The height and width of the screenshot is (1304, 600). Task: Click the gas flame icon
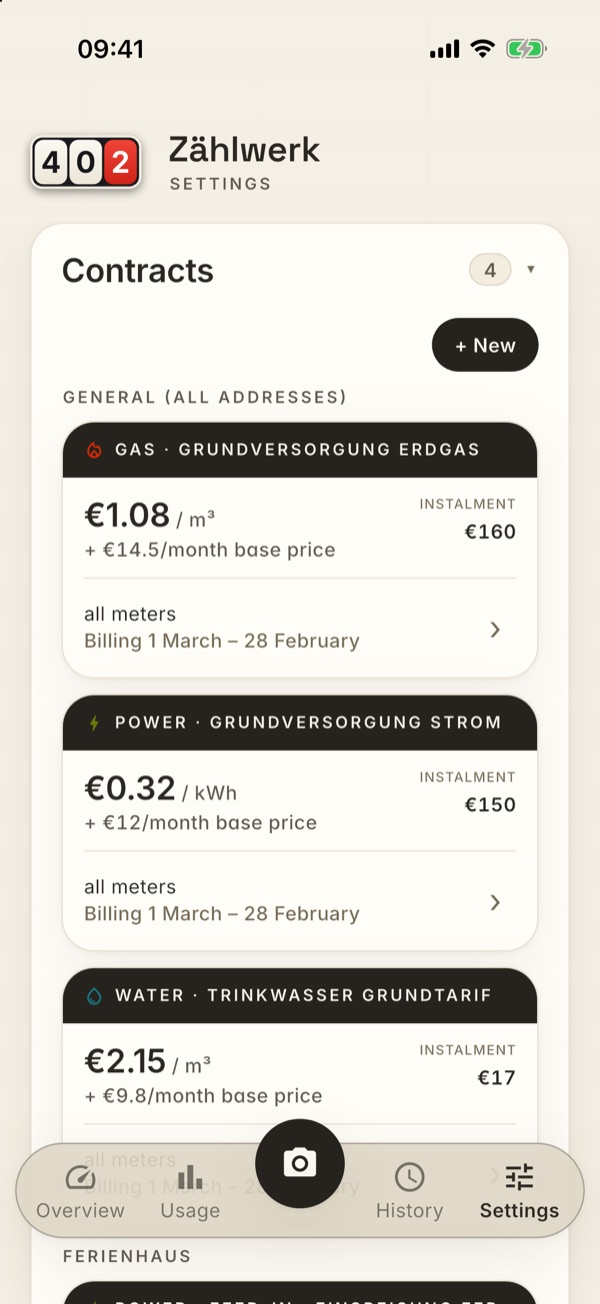94,450
